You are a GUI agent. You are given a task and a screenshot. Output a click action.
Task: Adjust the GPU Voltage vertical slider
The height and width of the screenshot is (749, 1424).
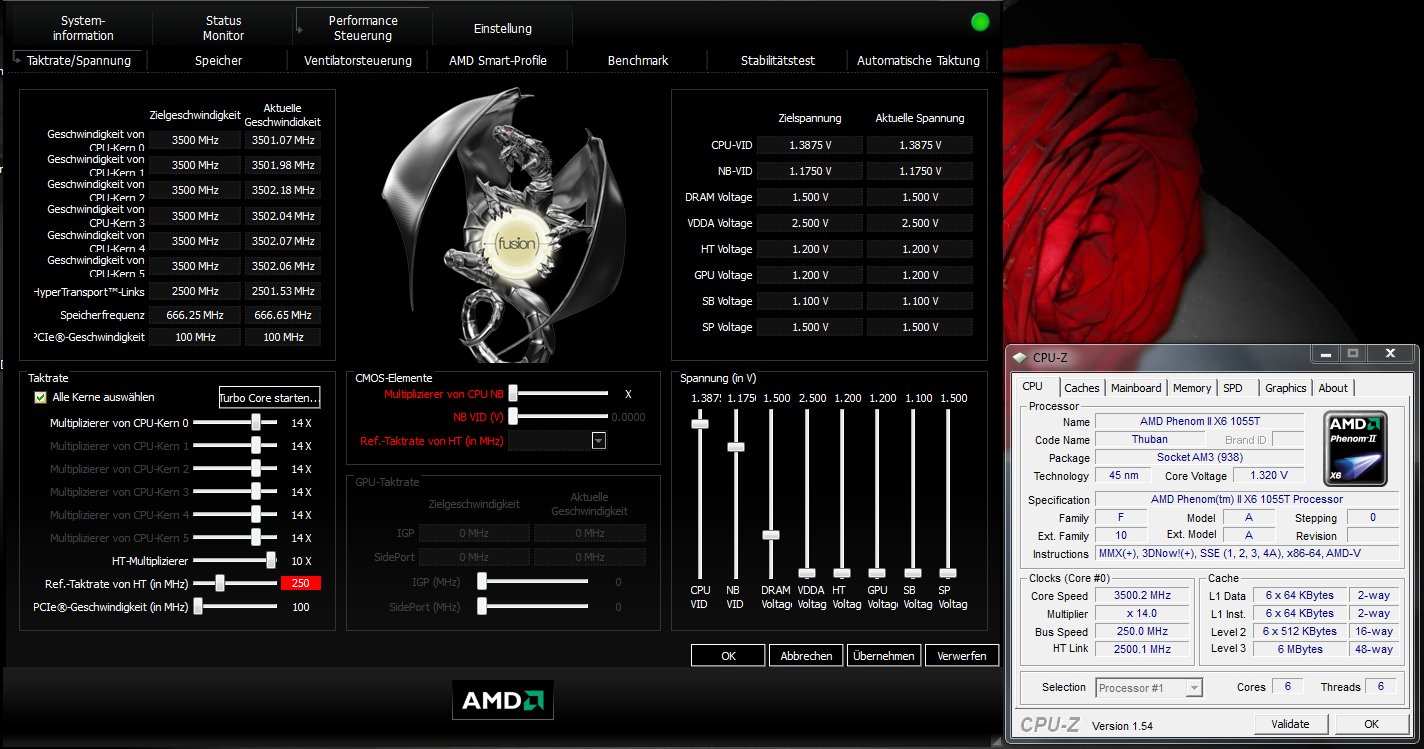tap(877, 573)
